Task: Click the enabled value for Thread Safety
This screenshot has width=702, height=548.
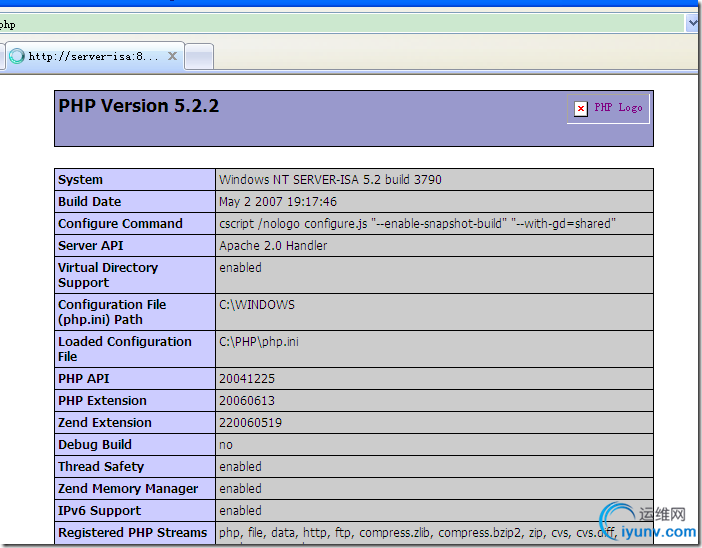Action: click(x=240, y=467)
